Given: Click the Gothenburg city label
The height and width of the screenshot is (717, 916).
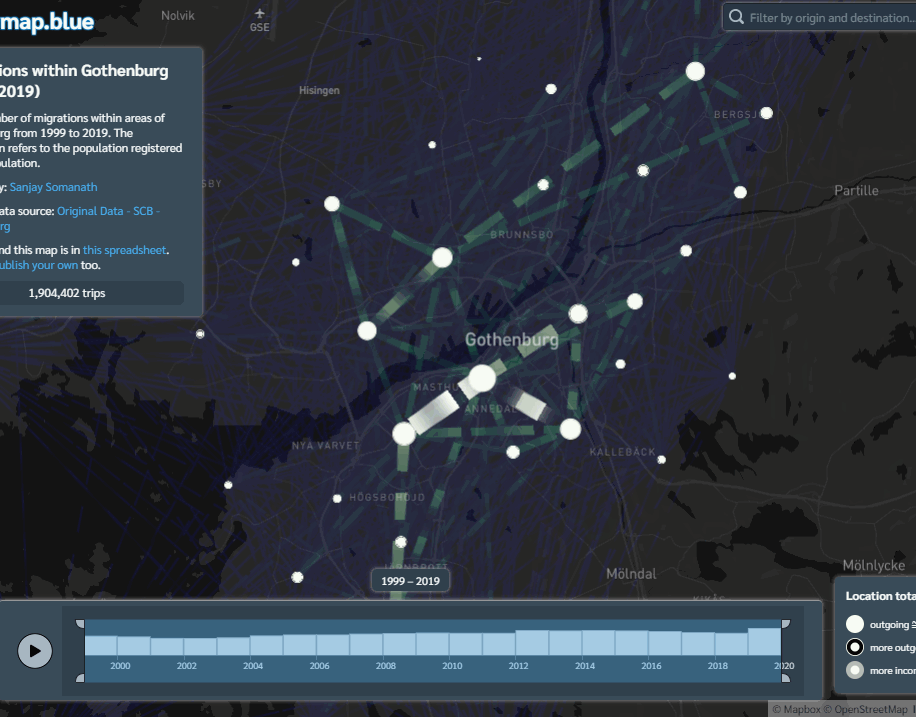Looking at the screenshot, I should click(512, 340).
